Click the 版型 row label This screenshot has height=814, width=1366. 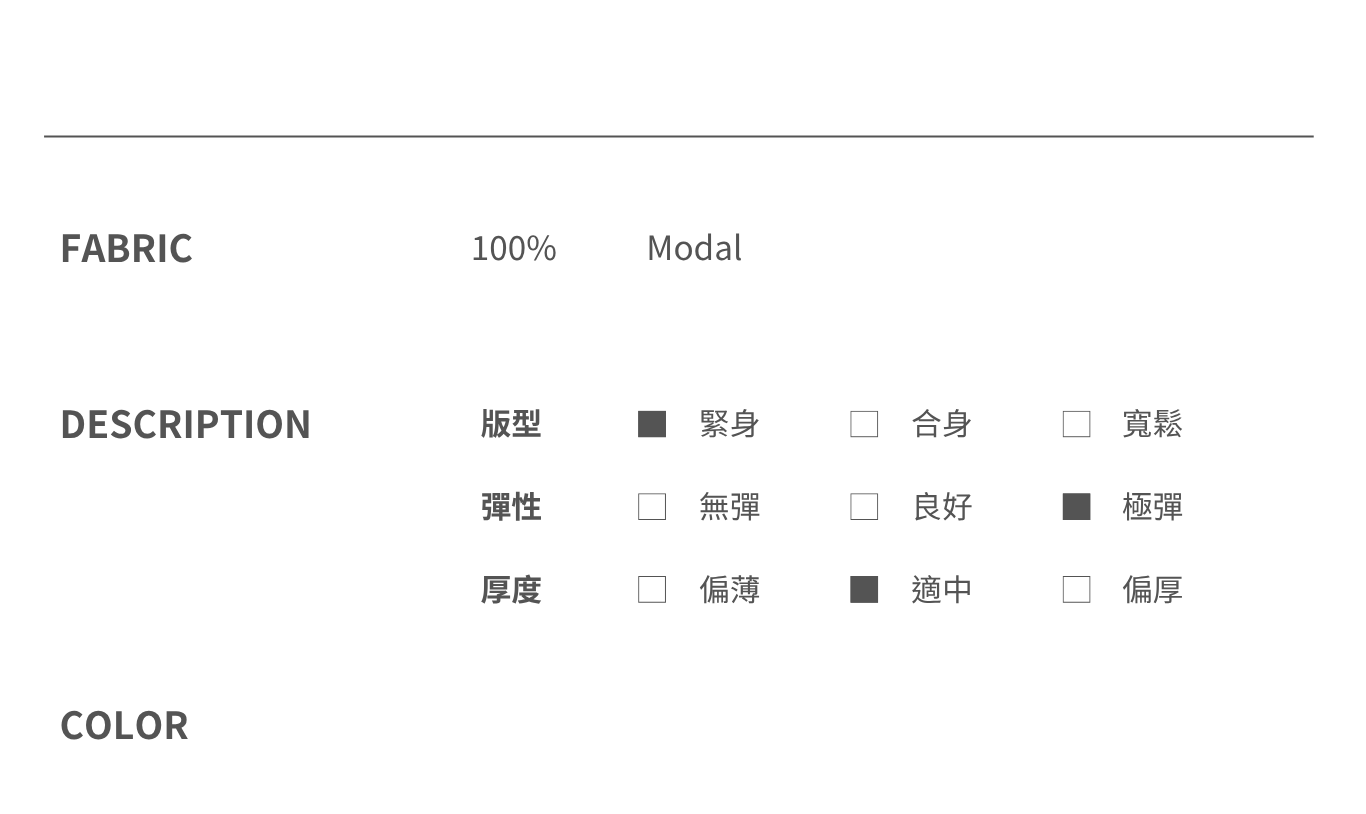point(510,424)
